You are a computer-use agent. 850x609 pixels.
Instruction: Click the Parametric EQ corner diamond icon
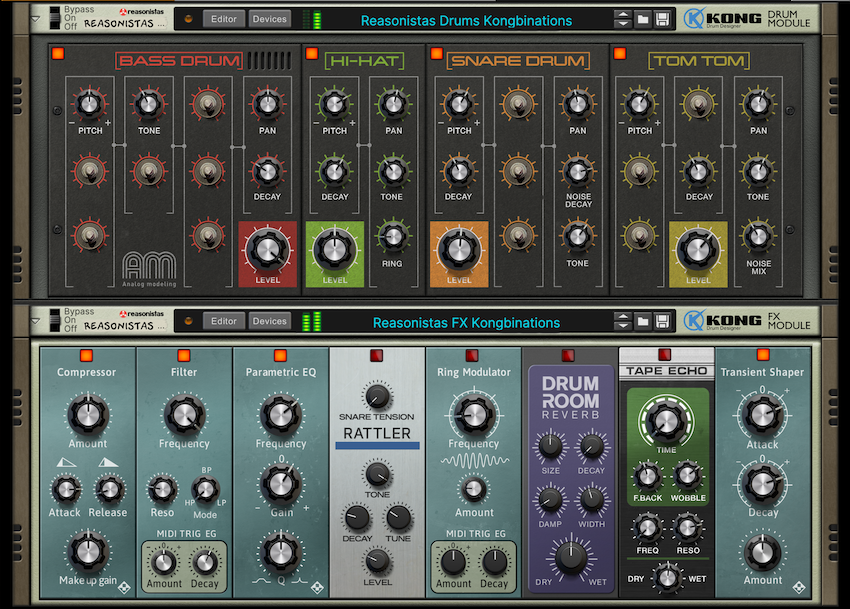318,587
